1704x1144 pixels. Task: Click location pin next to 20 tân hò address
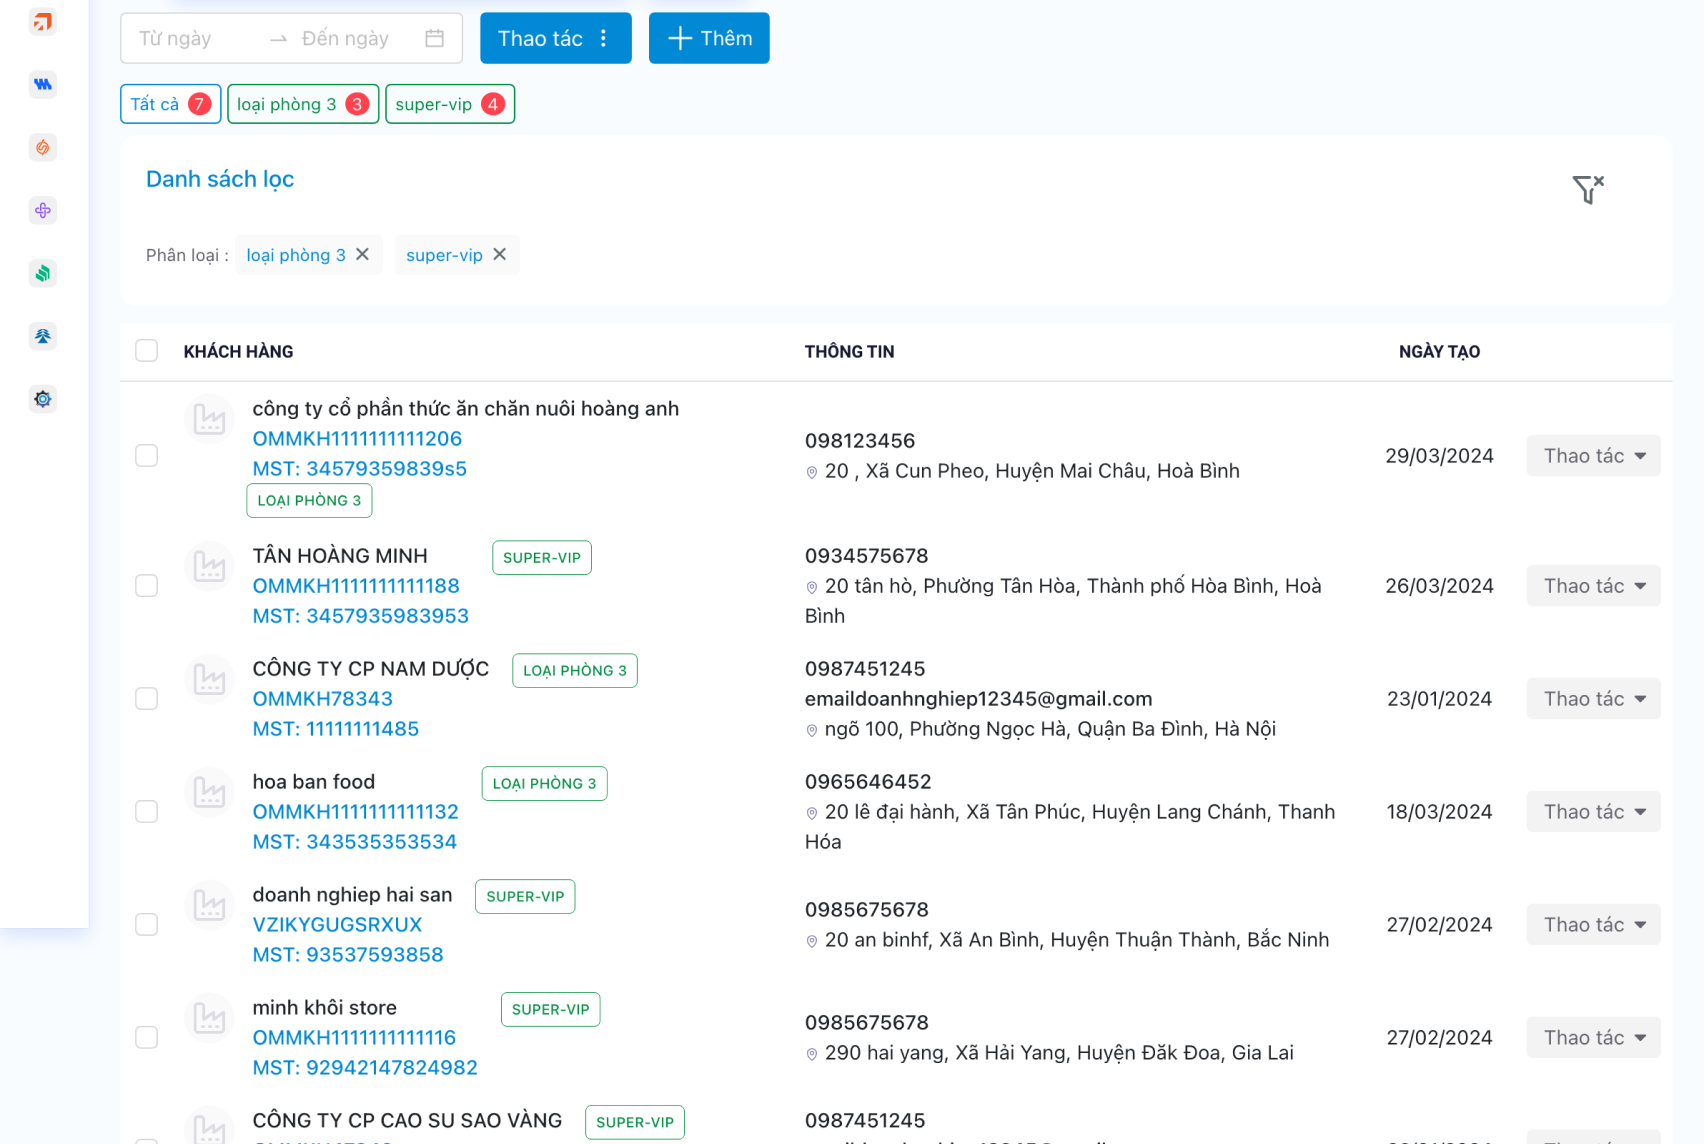click(x=812, y=587)
